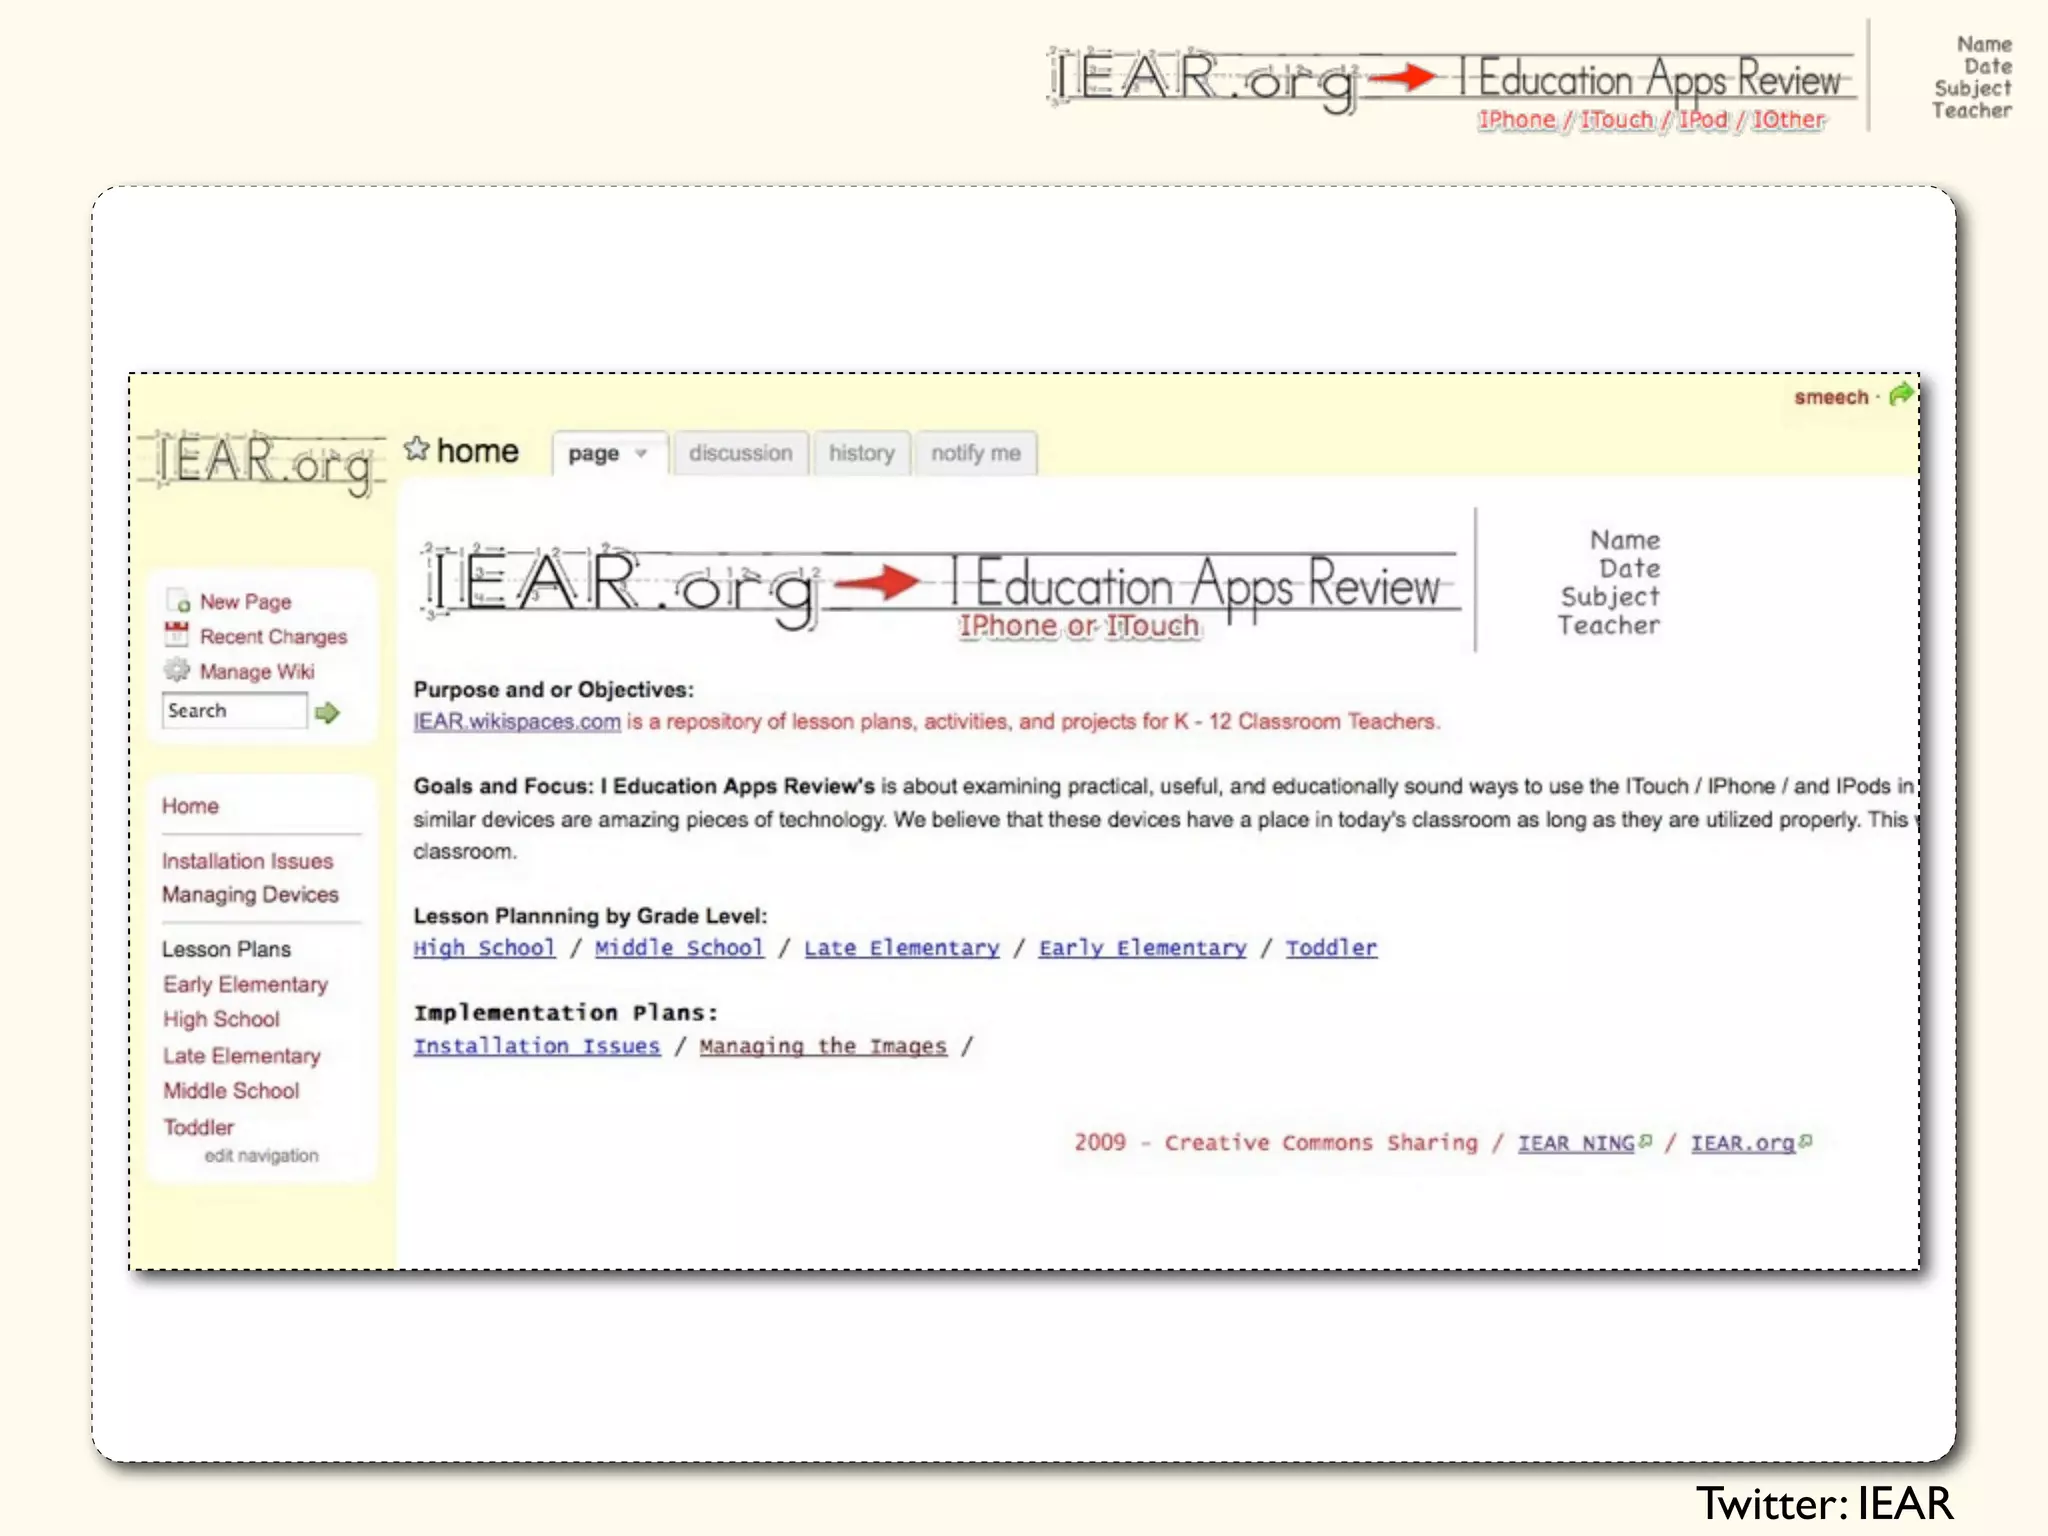This screenshot has height=1536, width=2048.
Task: Open New Page link in sidebar
Action: click(x=245, y=601)
